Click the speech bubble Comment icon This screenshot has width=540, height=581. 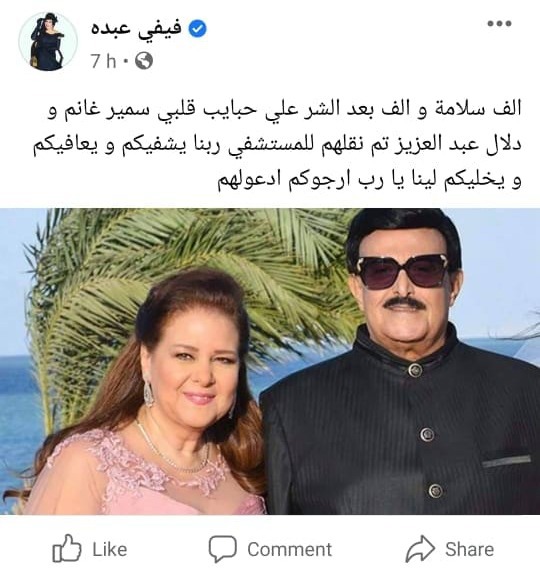[x=222, y=548]
